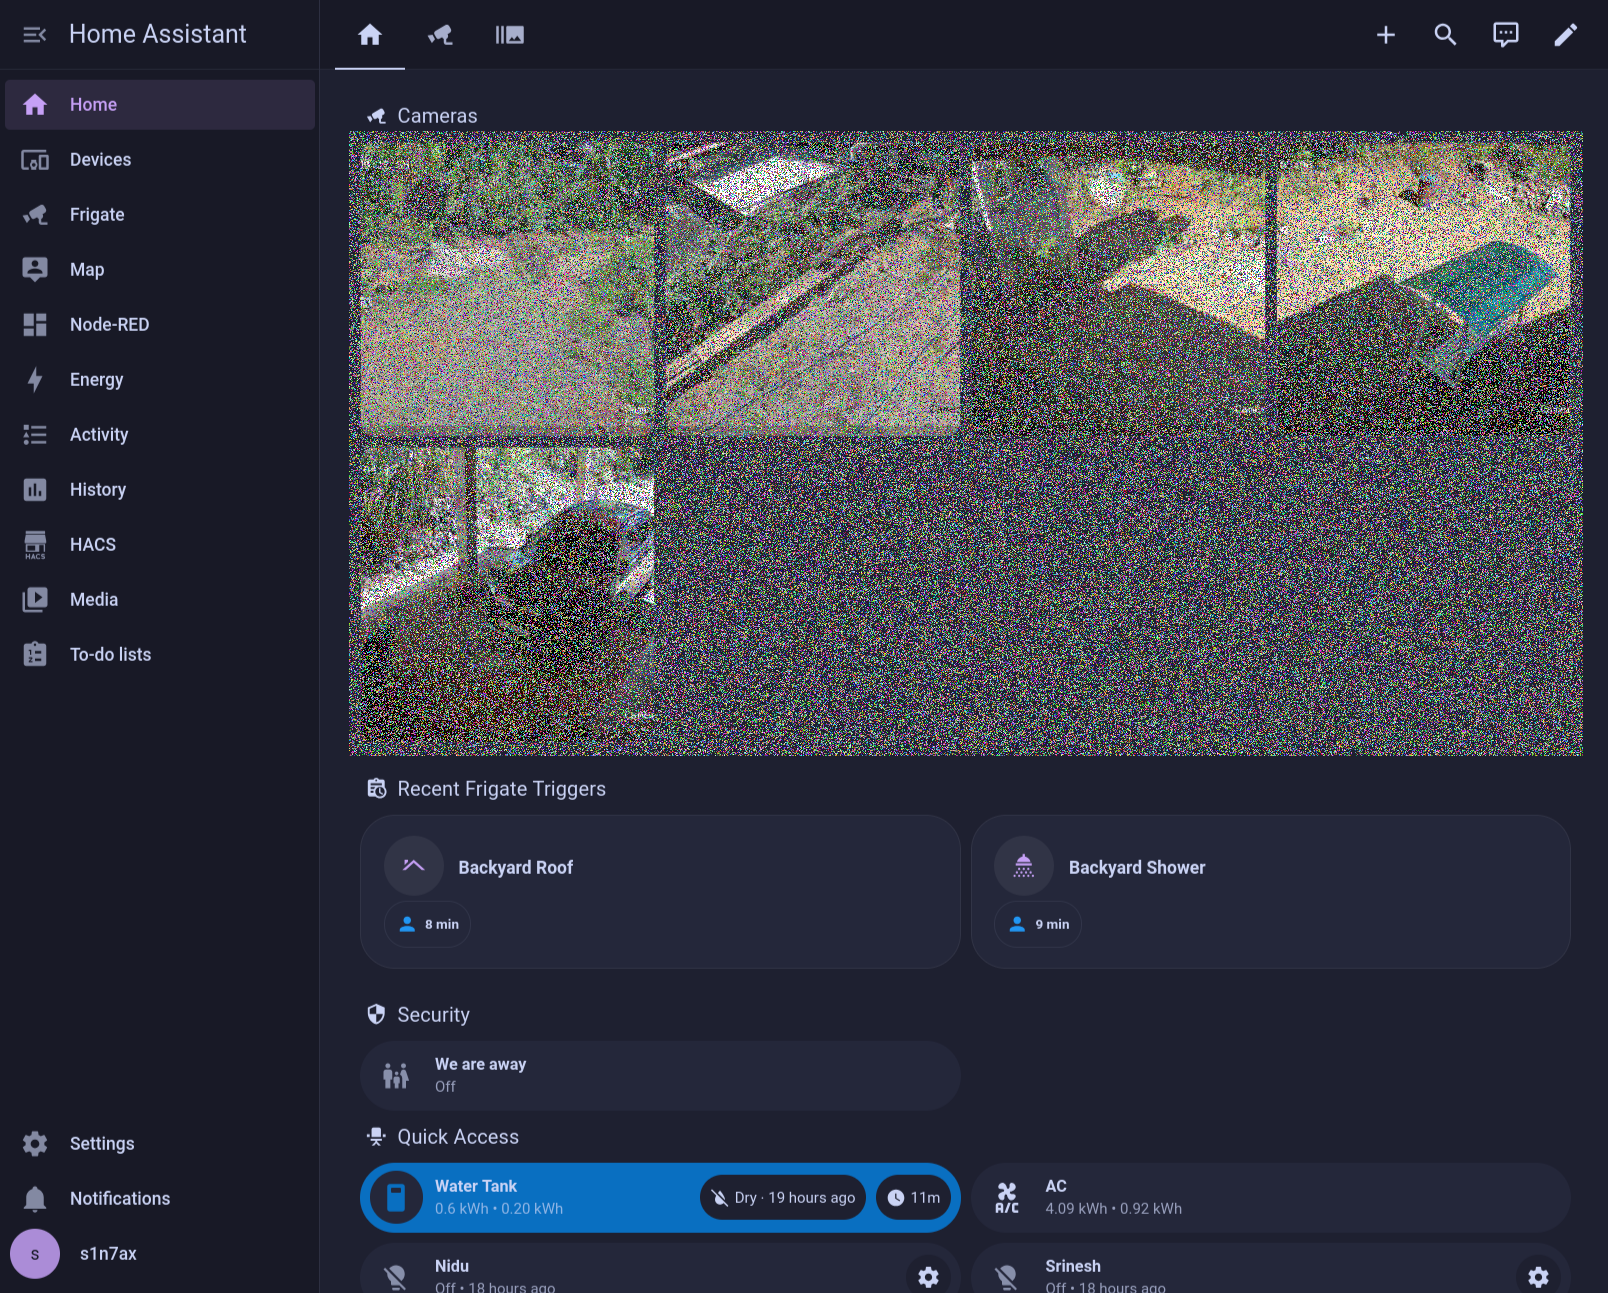Click the 9 min person chip
The height and width of the screenshot is (1293, 1608).
[1038, 925]
